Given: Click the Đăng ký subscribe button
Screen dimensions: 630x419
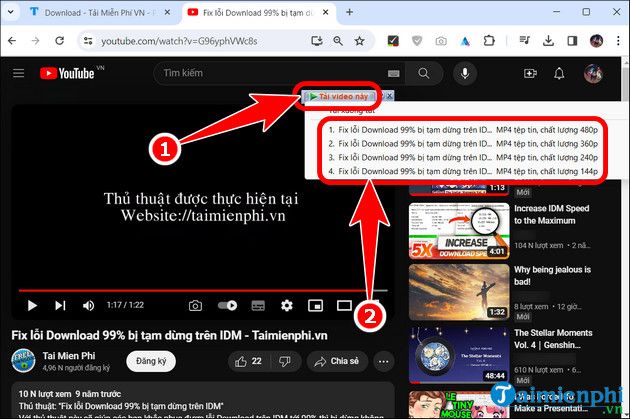Looking at the screenshot, I should 151,361.
